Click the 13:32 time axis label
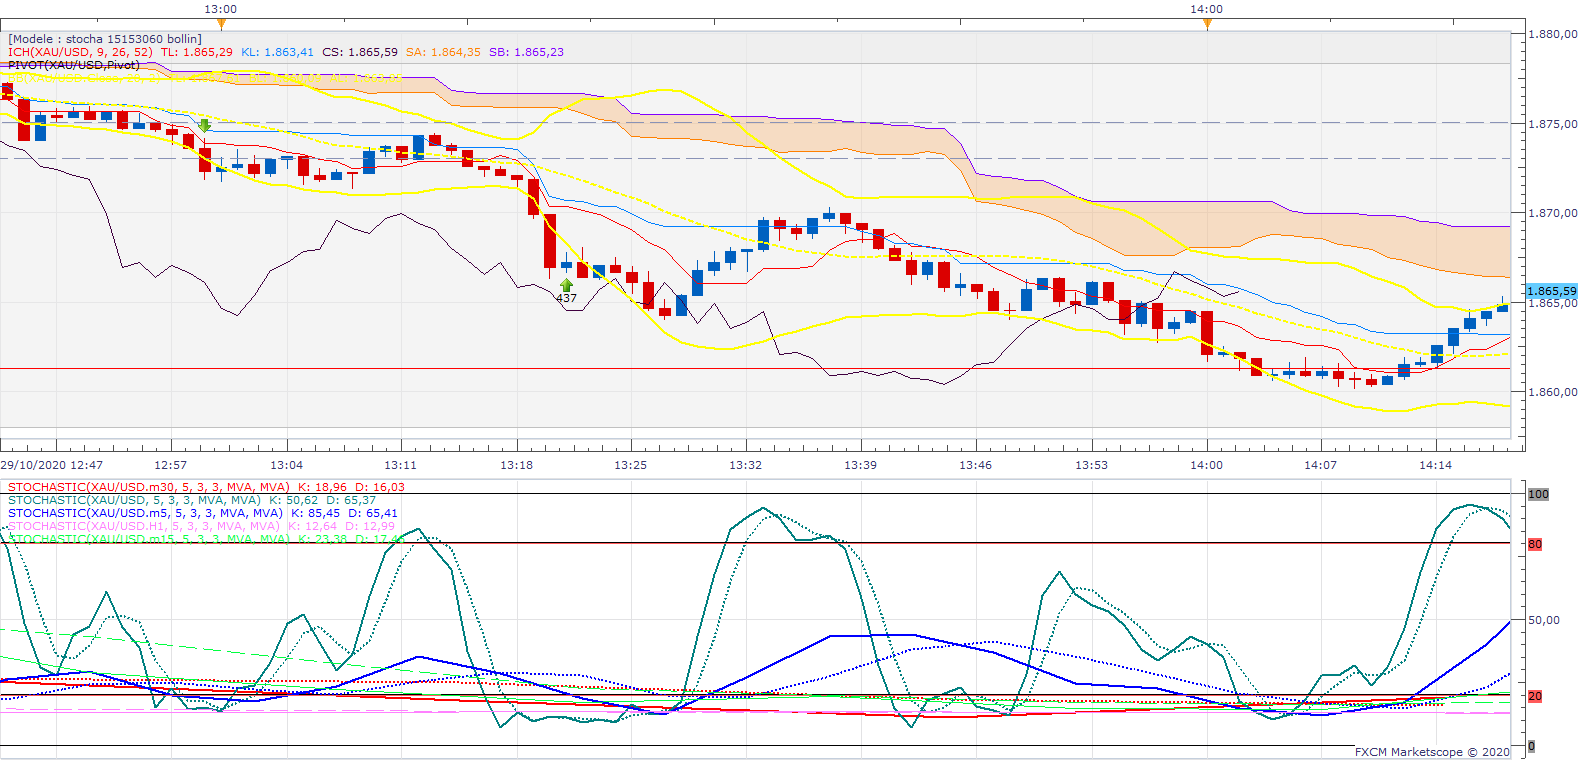The height and width of the screenshot is (760, 1583). (746, 465)
